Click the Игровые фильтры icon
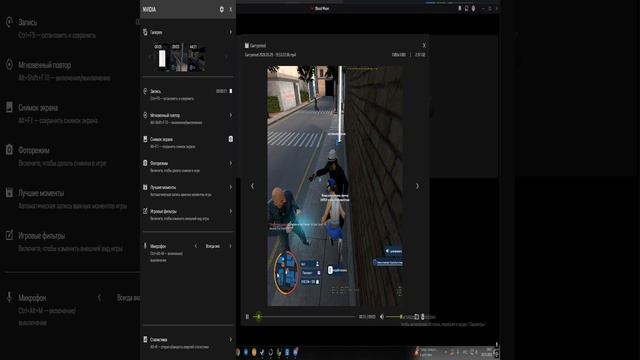This screenshot has height=360, width=640. coord(145,211)
